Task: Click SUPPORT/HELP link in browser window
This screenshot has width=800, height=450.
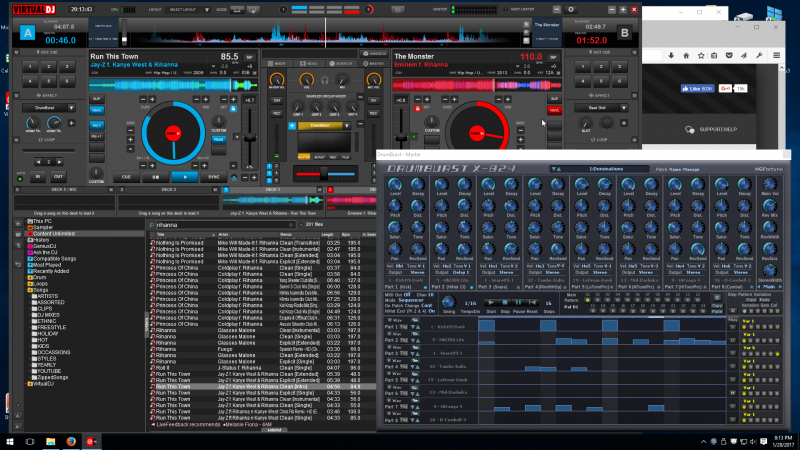Action: point(718,130)
